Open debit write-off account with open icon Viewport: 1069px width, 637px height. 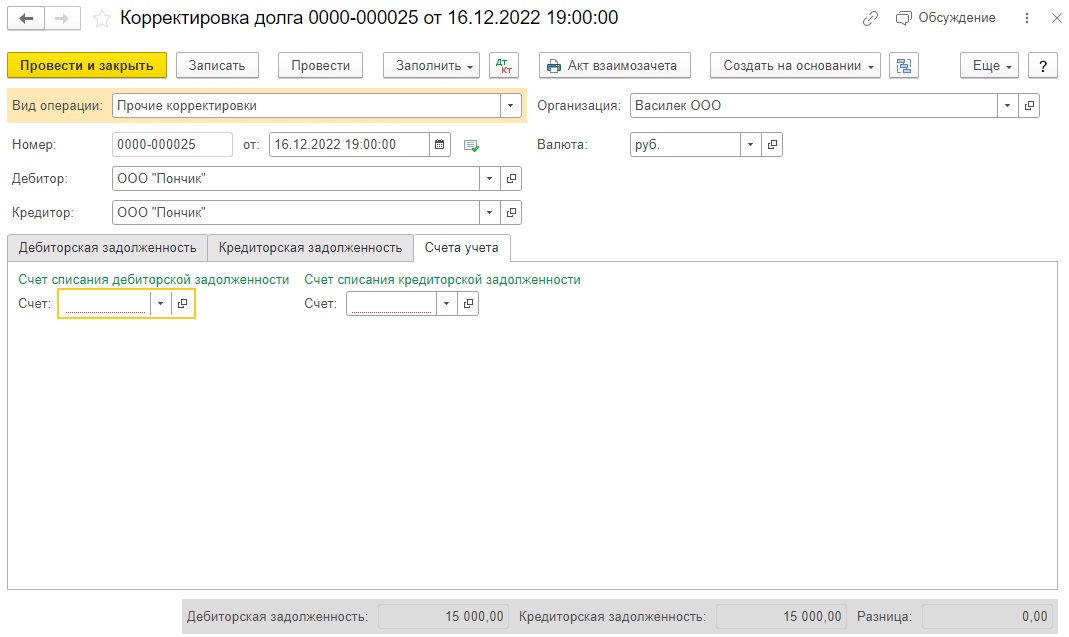click(x=182, y=303)
